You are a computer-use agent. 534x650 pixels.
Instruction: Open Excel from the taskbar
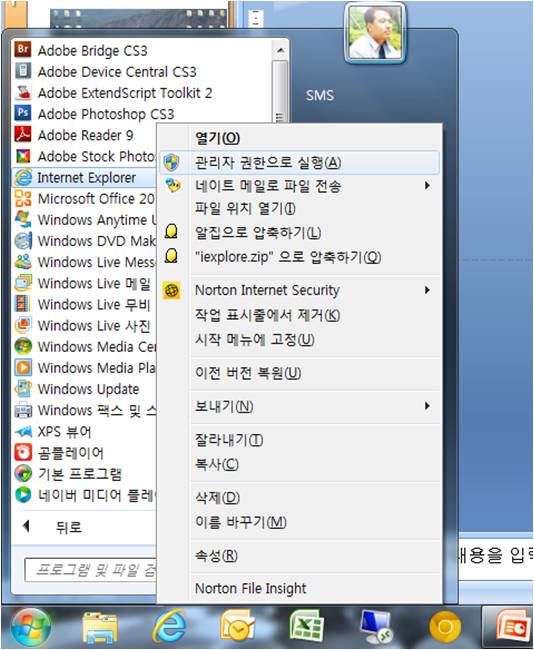[306, 627]
